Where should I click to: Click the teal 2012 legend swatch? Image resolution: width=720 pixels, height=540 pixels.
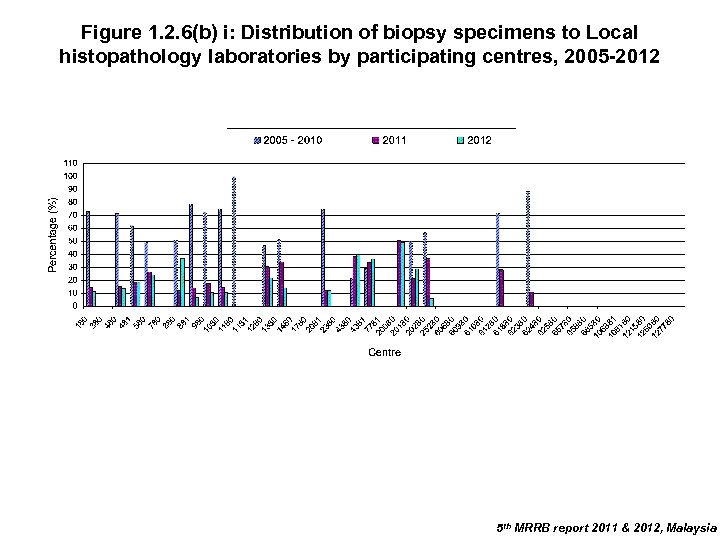[461, 141]
